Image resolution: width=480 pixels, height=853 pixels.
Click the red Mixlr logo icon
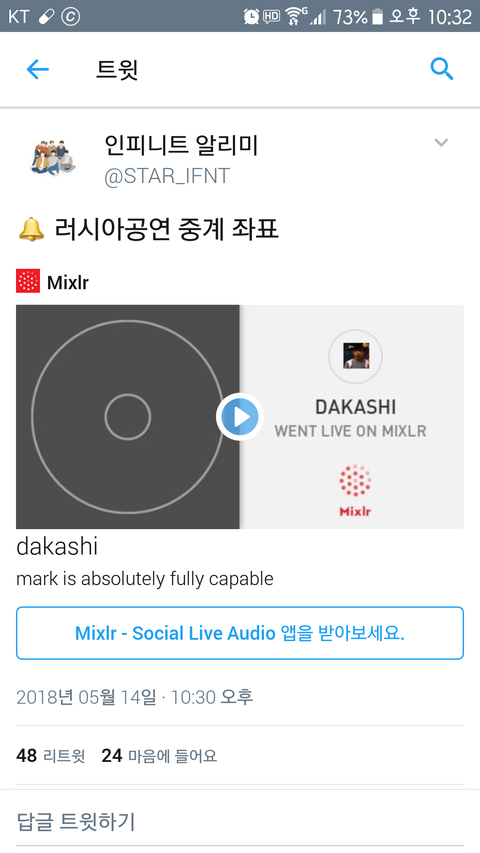28,281
